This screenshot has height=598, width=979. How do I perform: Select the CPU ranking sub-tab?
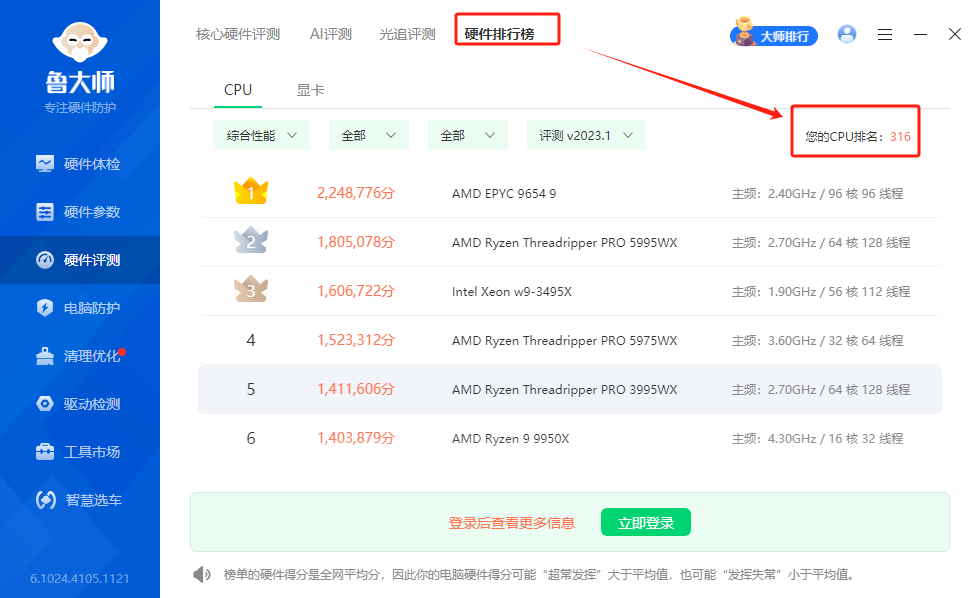238,90
